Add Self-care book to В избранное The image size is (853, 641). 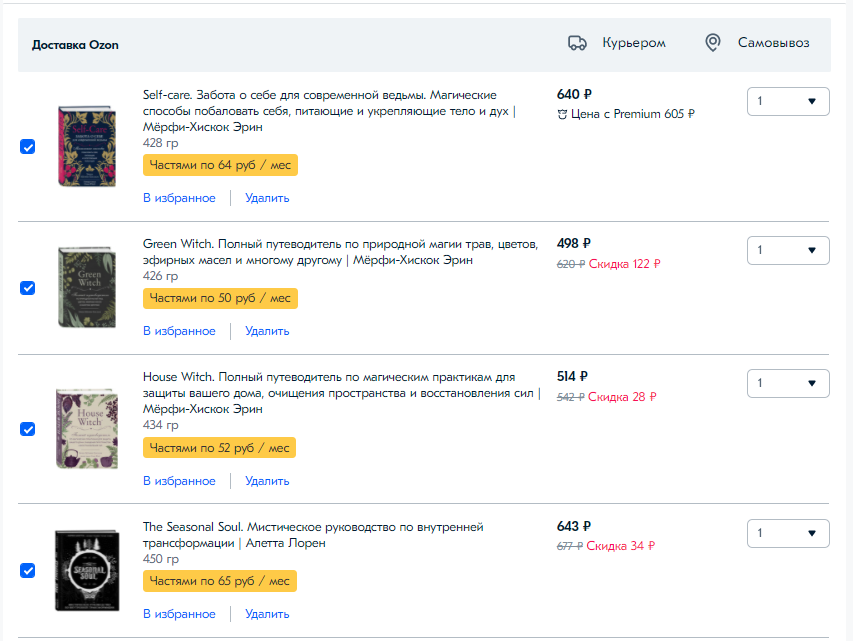click(x=179, y=198)
